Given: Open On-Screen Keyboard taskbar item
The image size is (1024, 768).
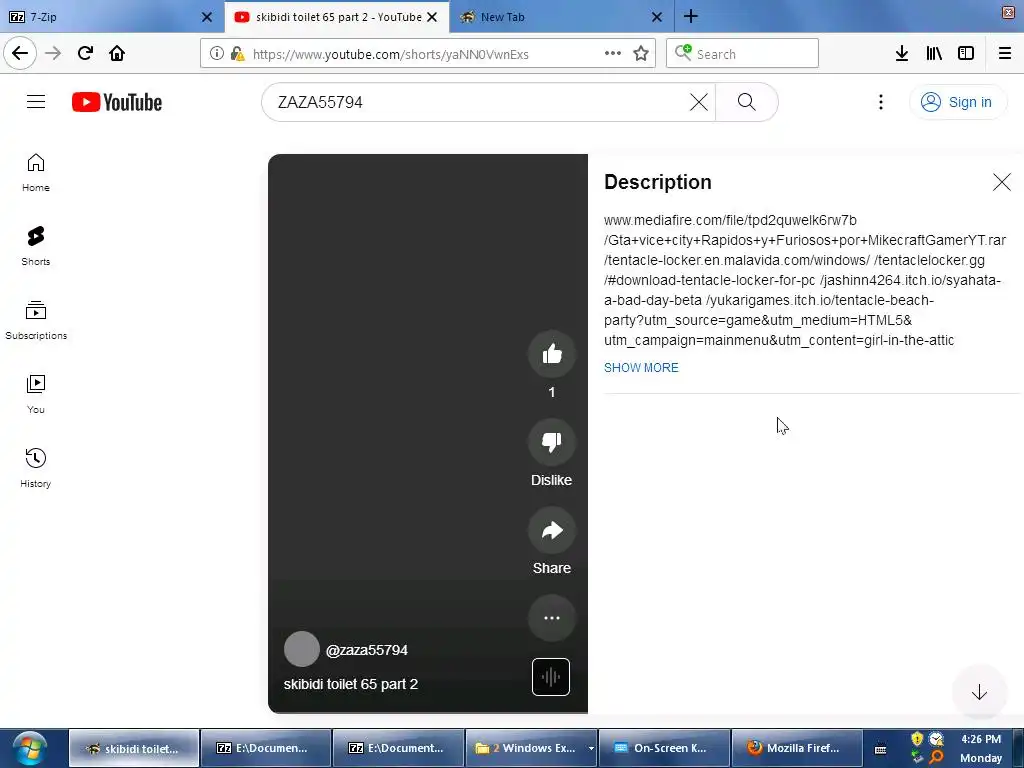Looking at the screenshot, I should click(x=663, y=748).
